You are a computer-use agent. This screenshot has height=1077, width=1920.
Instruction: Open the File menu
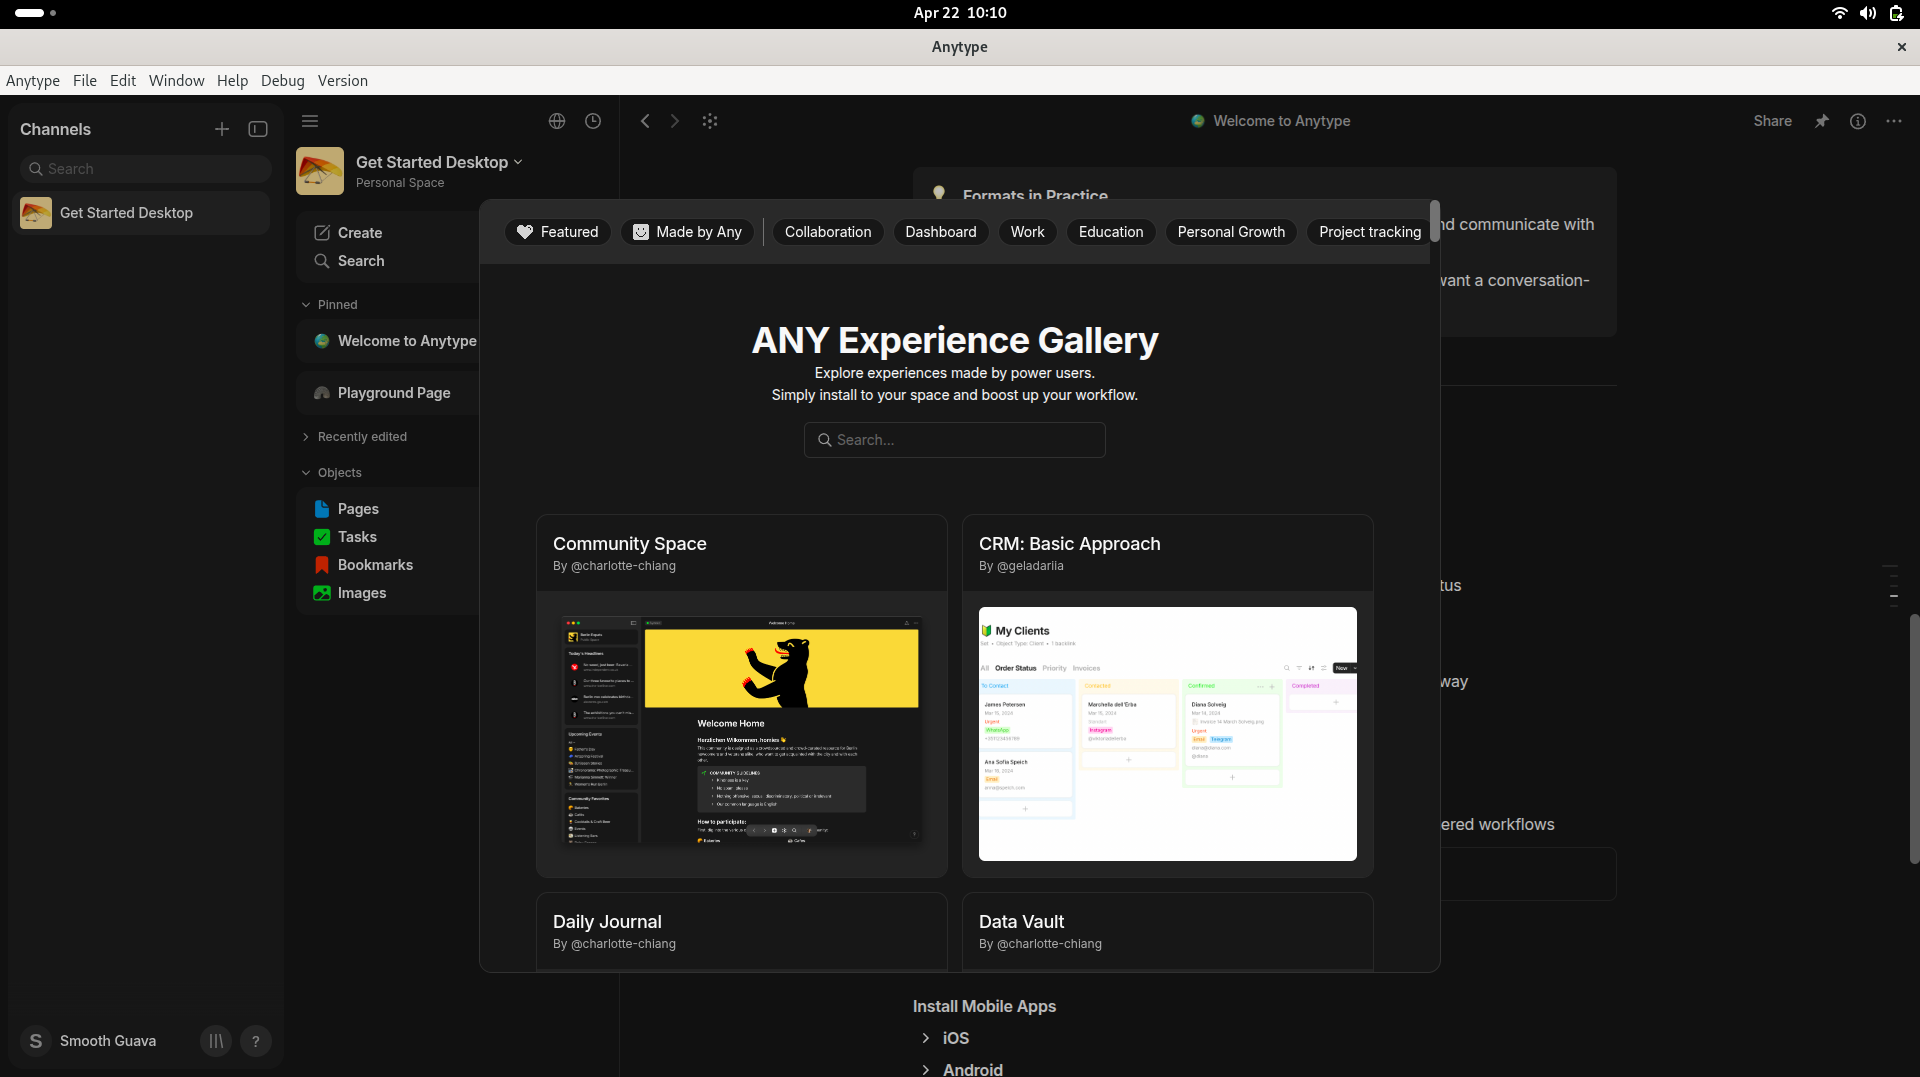(x=85, y=81)
